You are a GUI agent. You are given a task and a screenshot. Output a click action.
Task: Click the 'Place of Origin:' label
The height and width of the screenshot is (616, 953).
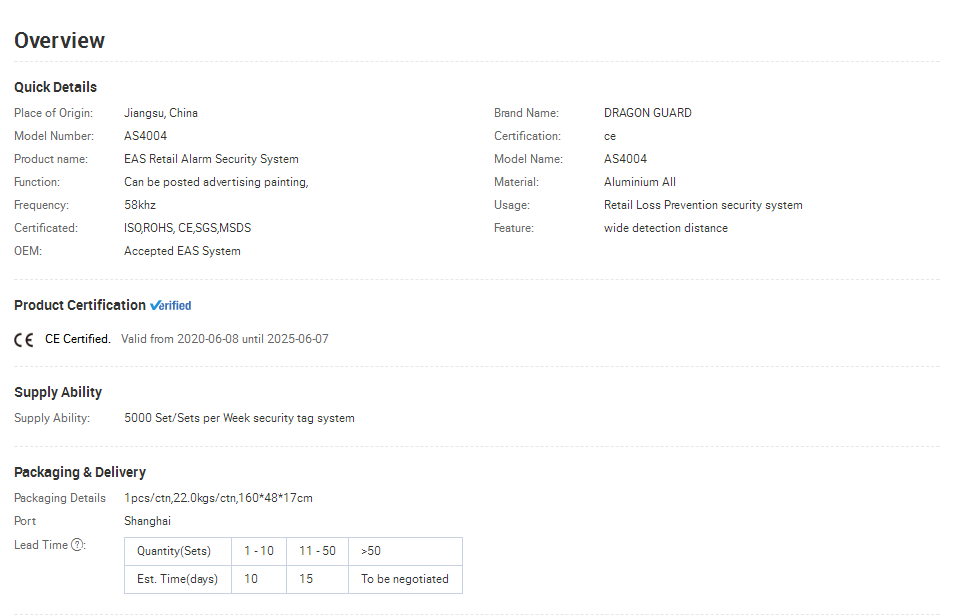[53, 113]
